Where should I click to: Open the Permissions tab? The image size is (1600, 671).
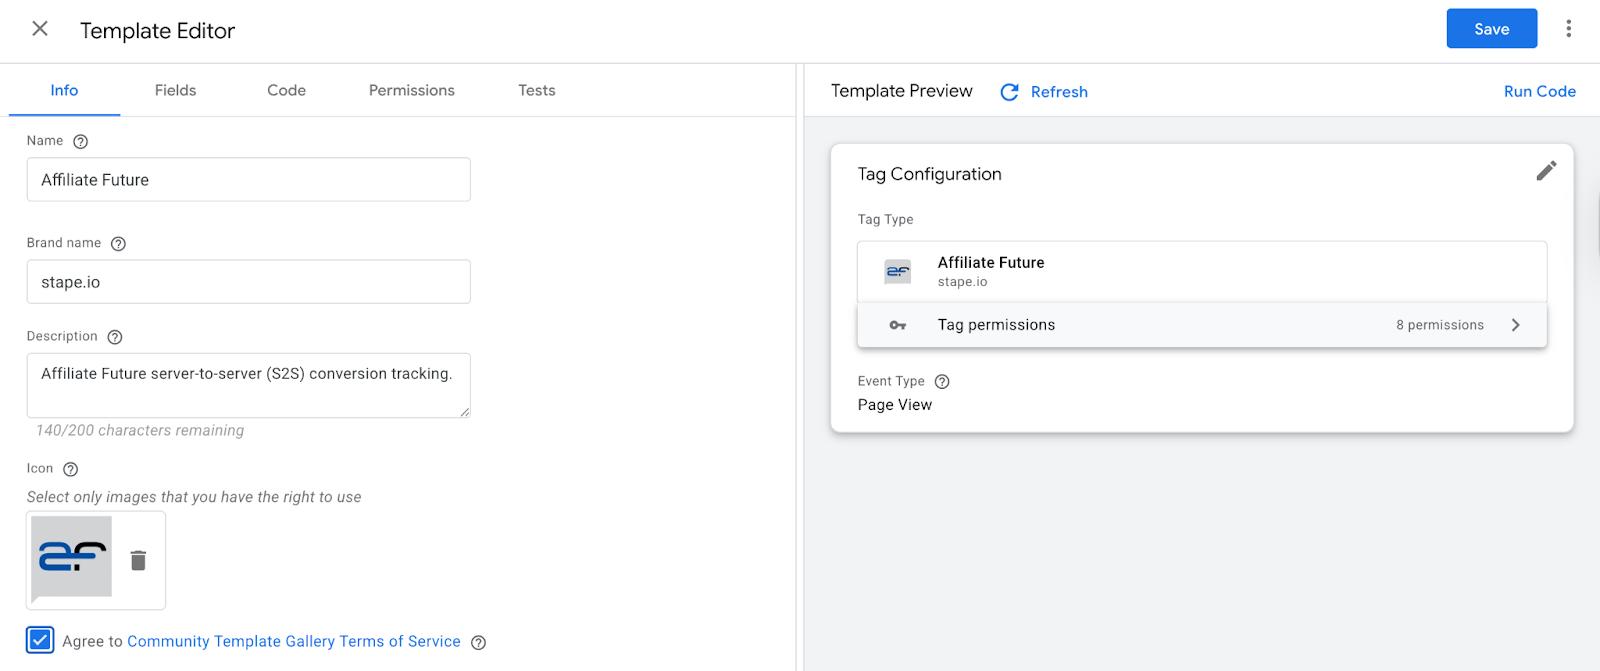coord(411,90)
